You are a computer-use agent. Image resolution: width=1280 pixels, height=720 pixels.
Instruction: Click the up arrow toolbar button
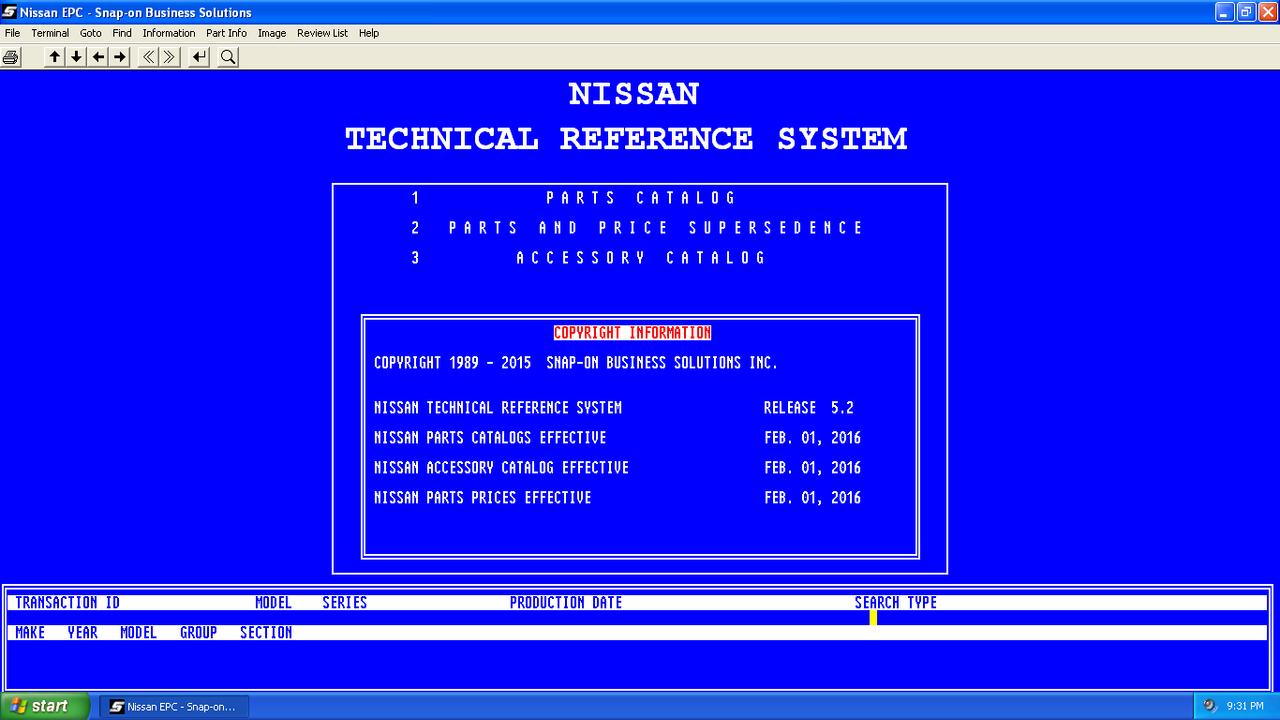tap(54, 57)
